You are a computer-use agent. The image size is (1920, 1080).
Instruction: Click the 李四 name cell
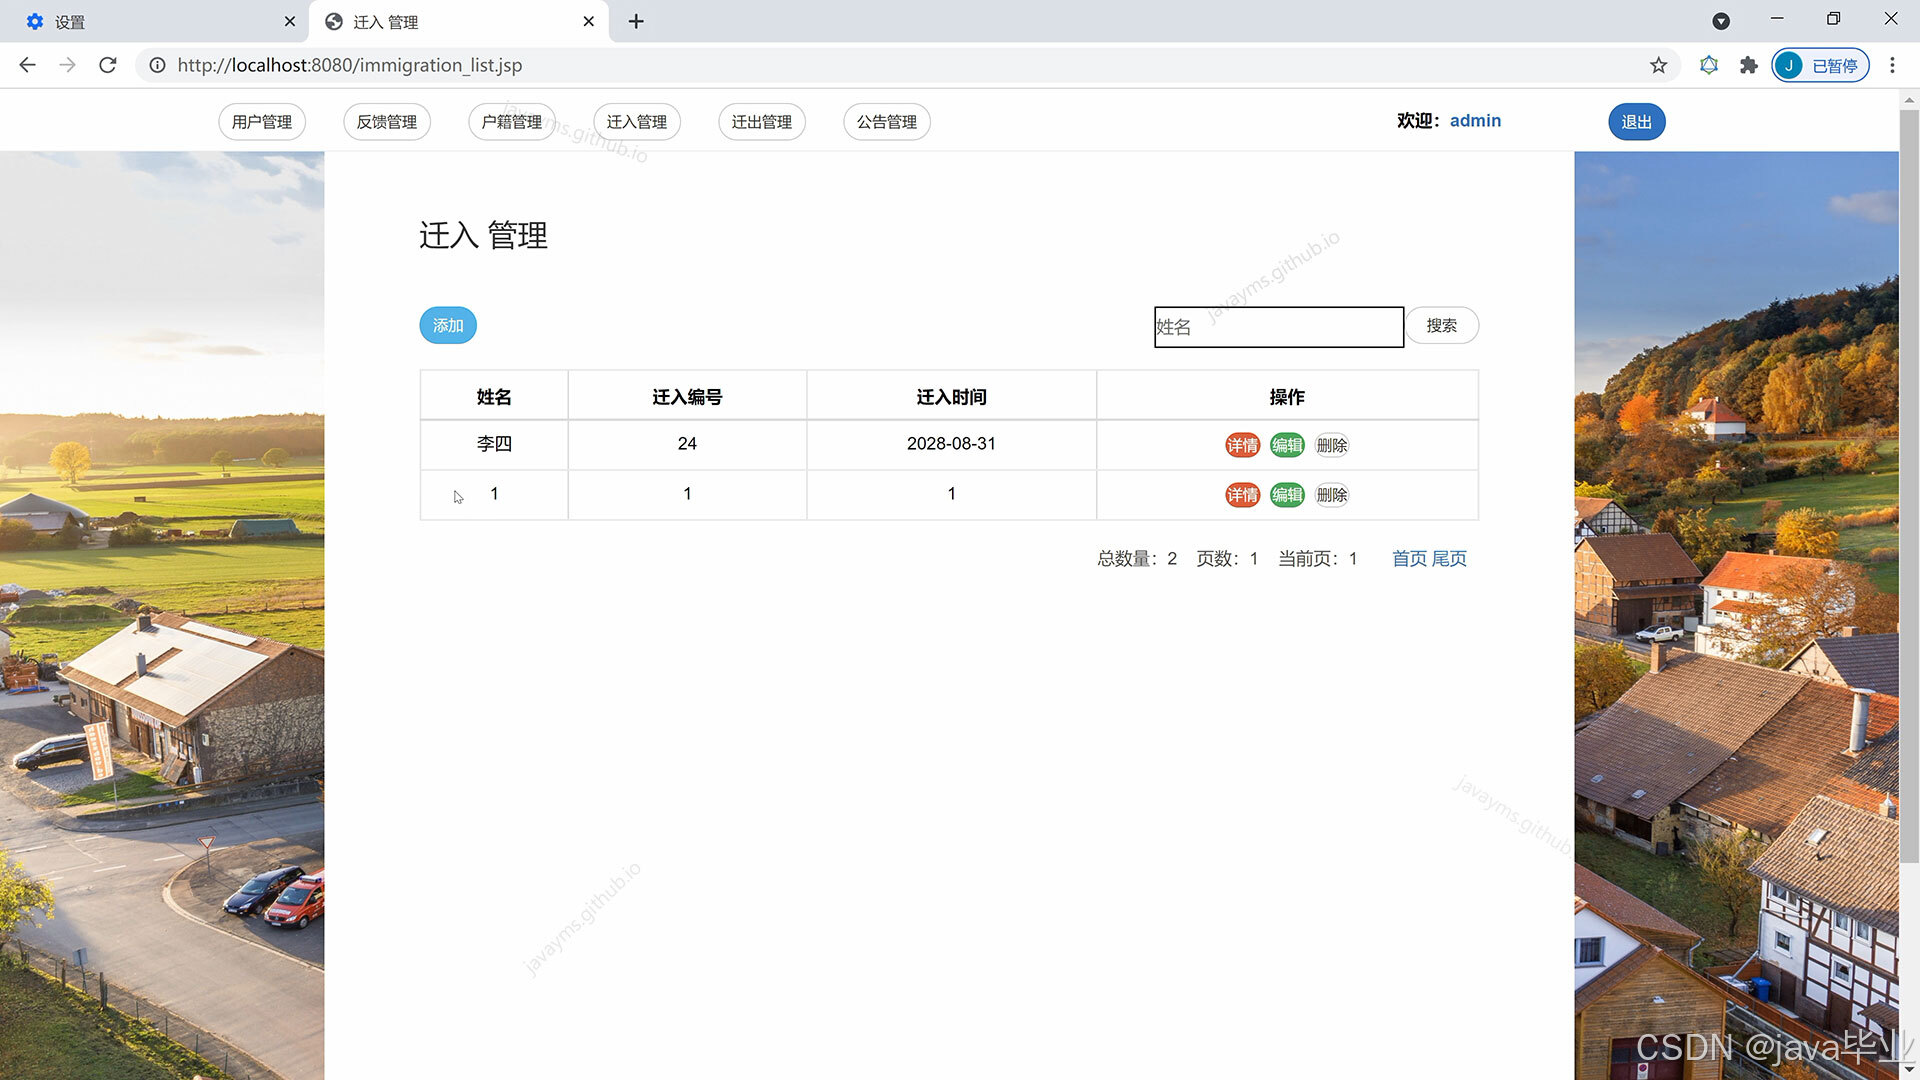(494, 444)
